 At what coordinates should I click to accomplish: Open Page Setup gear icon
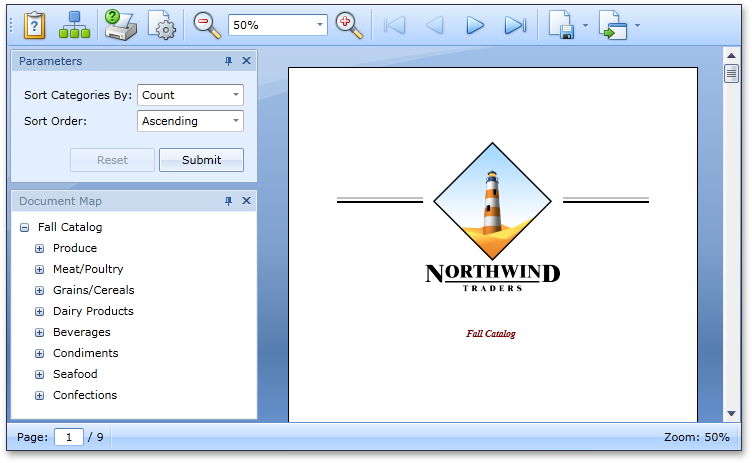162,25
